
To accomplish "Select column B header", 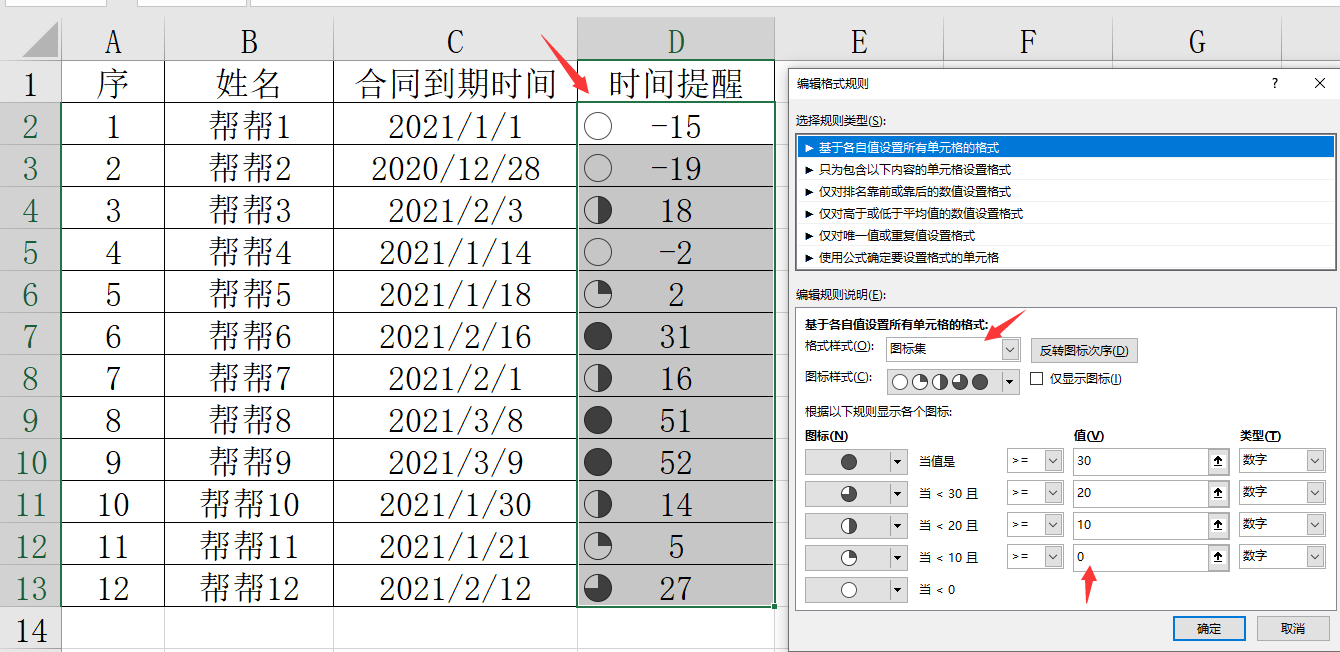I will point(249,41).
